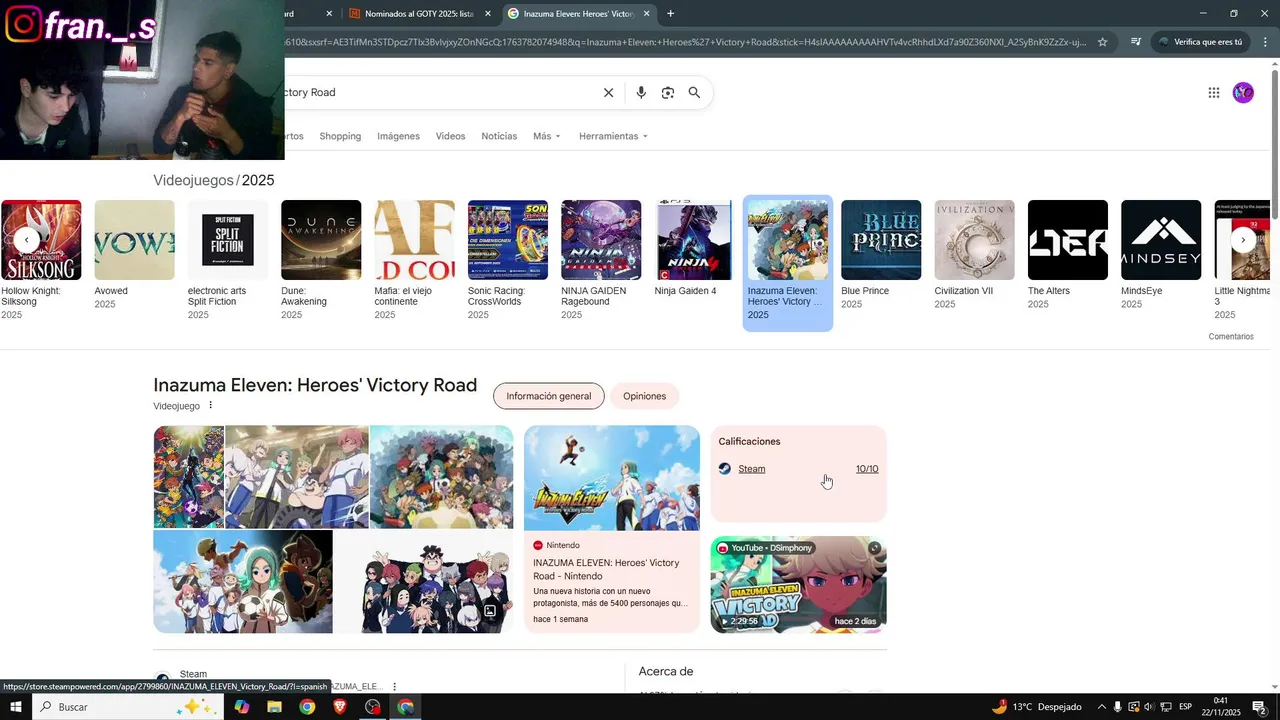Open the Comentarios feedback link
This screenshot has height=720, width=1280.
point(1230,337)
